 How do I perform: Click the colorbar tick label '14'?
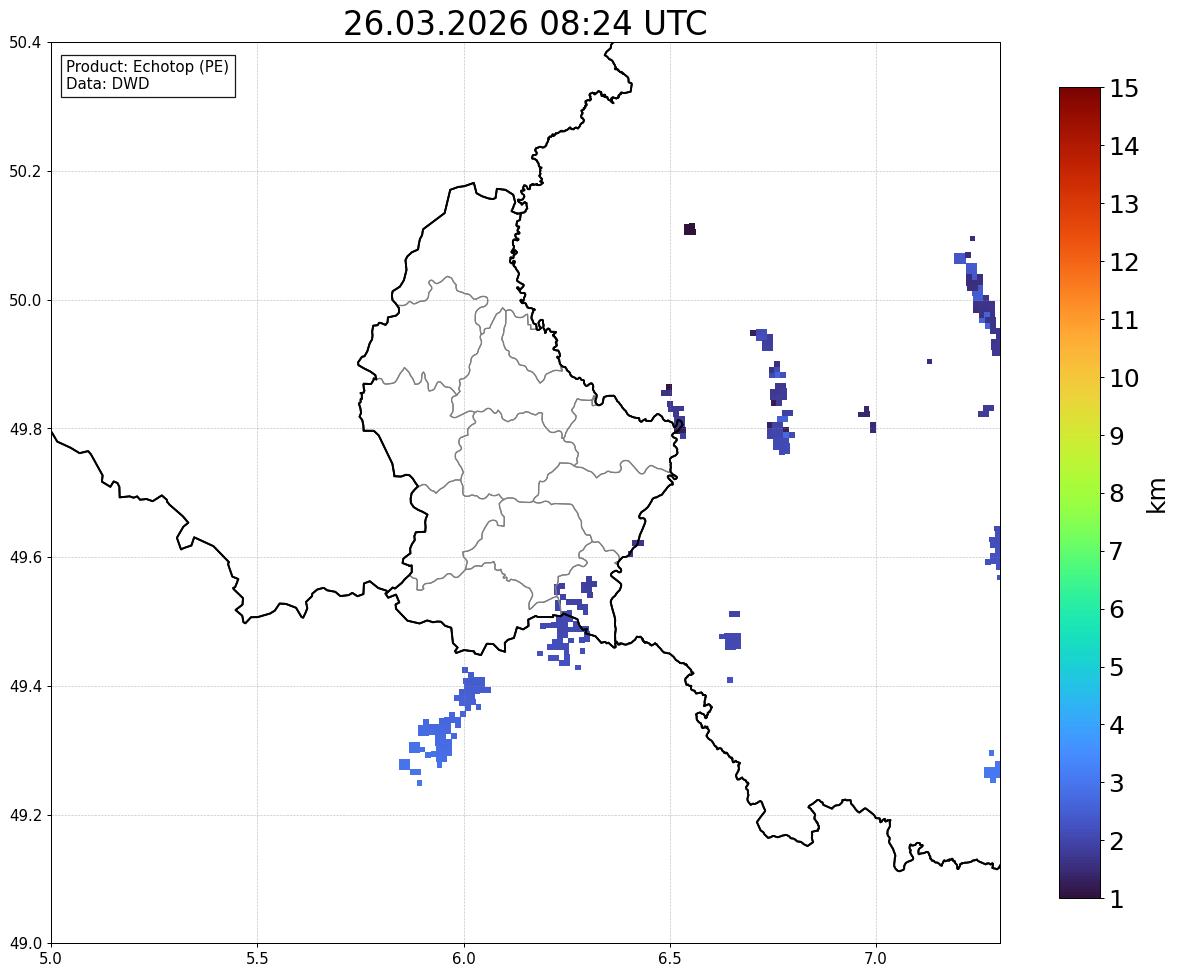1124,147
